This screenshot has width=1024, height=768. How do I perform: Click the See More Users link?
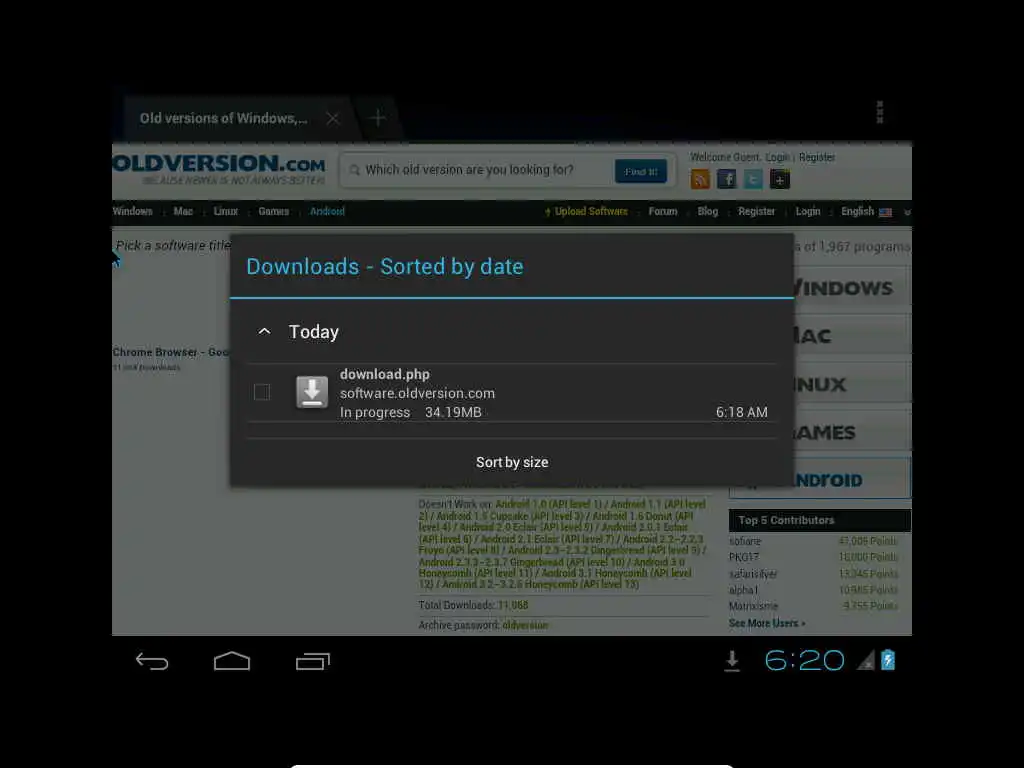point(767,624)
